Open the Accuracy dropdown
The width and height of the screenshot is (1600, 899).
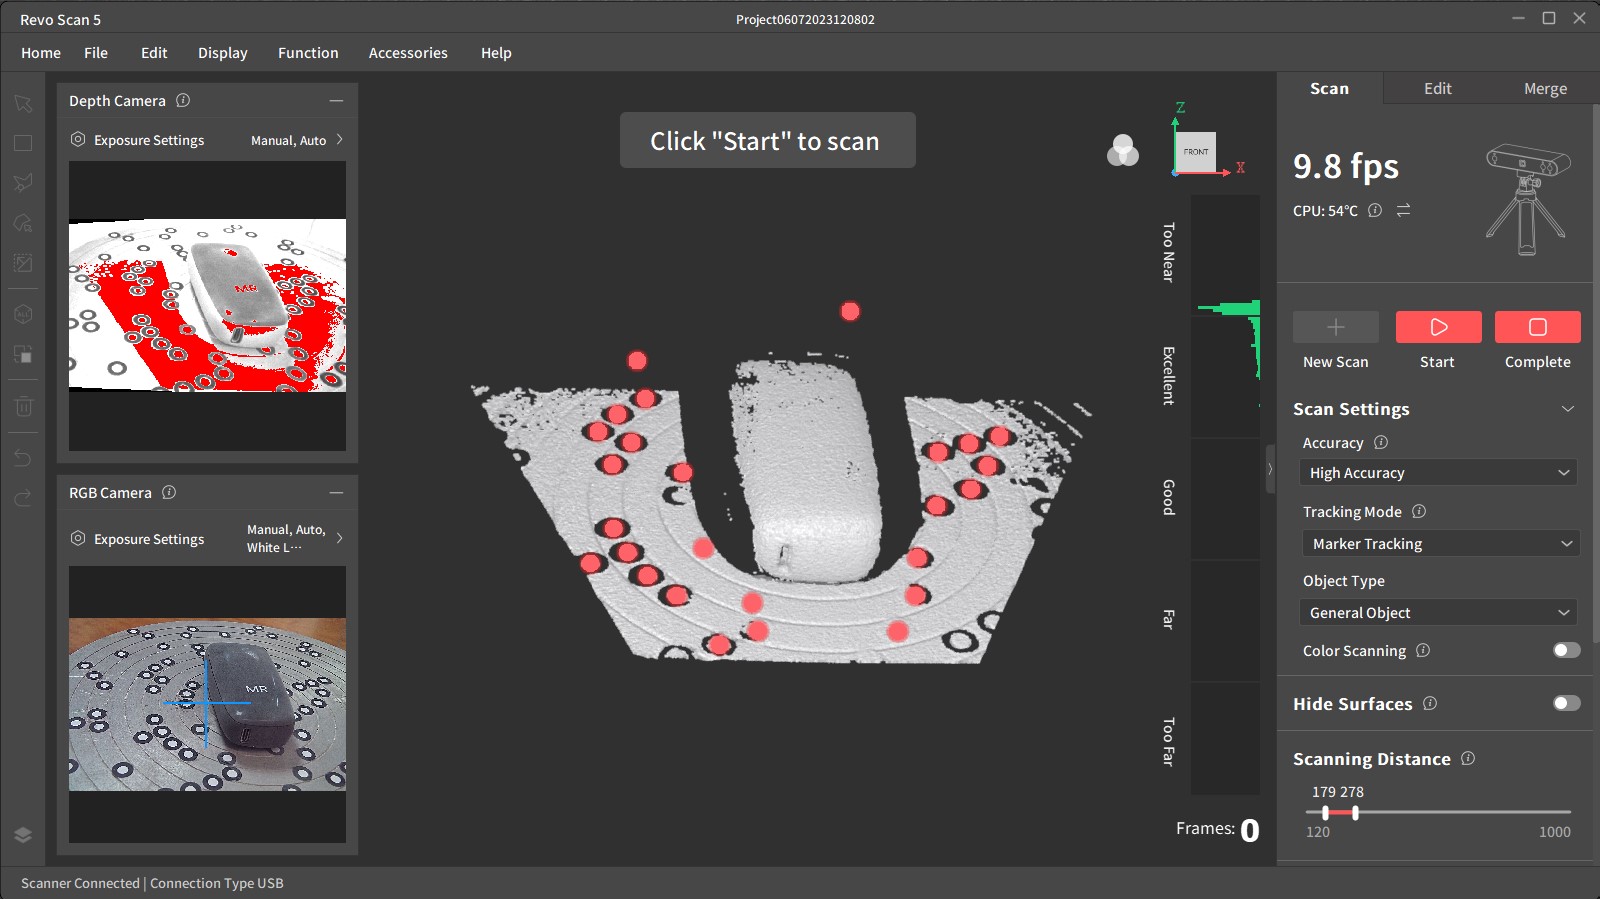(1438, 473)
